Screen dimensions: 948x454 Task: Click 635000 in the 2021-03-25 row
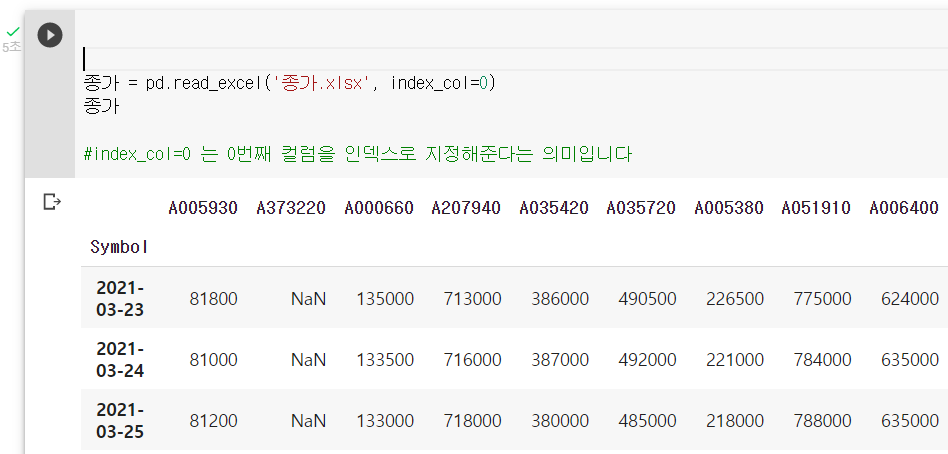click(910, 421)
